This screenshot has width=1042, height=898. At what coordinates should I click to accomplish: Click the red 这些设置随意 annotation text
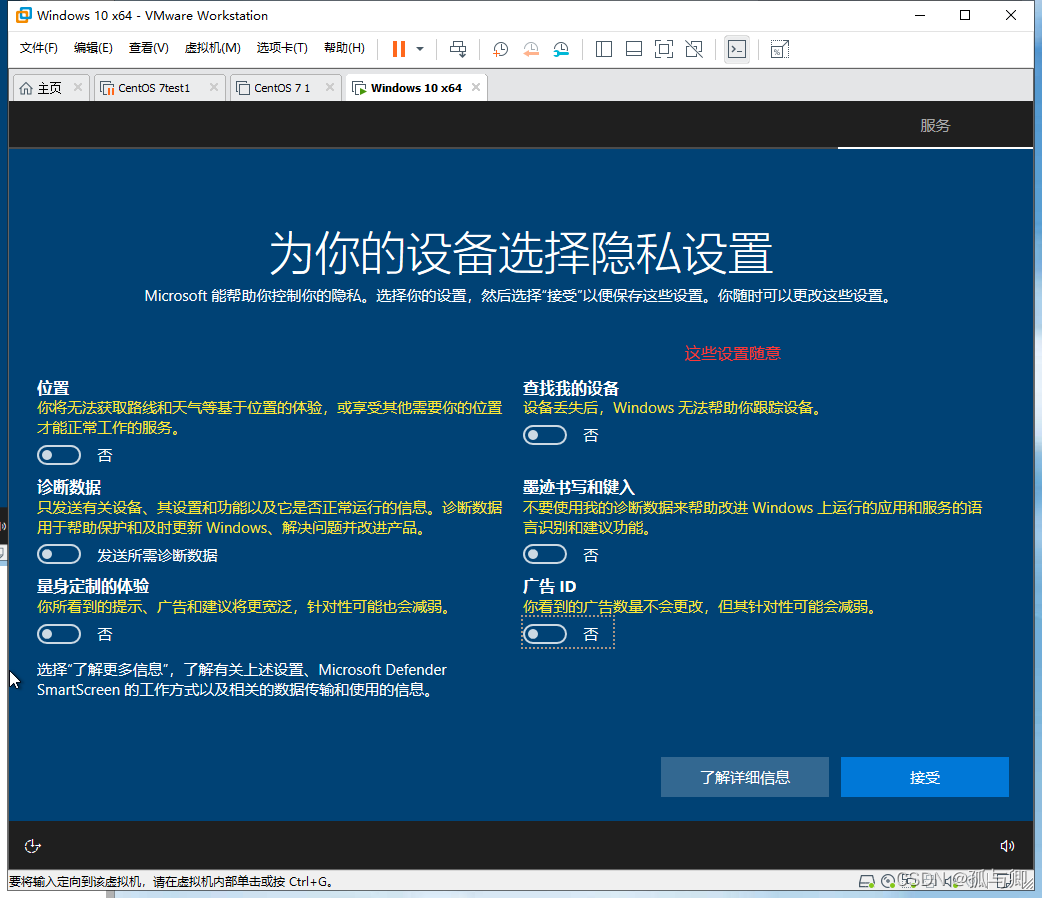point(733,353)
